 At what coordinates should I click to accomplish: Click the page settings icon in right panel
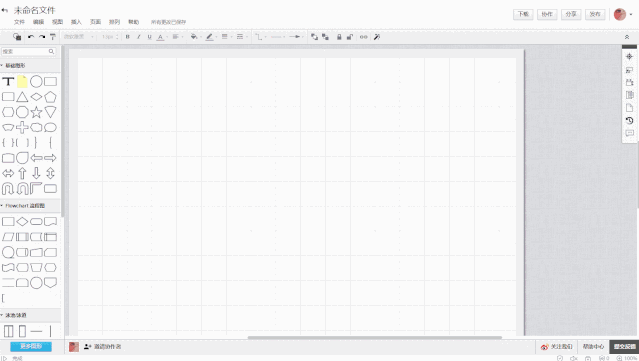point(629,108)
